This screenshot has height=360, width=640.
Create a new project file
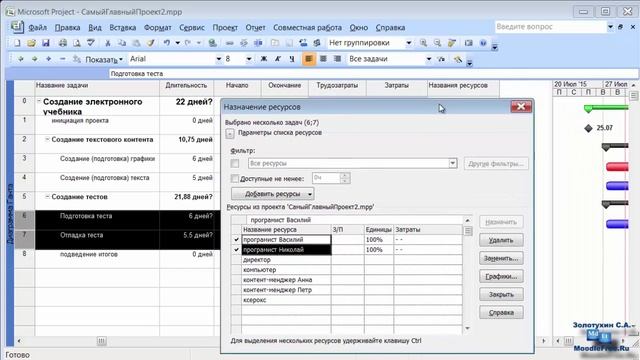pos(17,43)
